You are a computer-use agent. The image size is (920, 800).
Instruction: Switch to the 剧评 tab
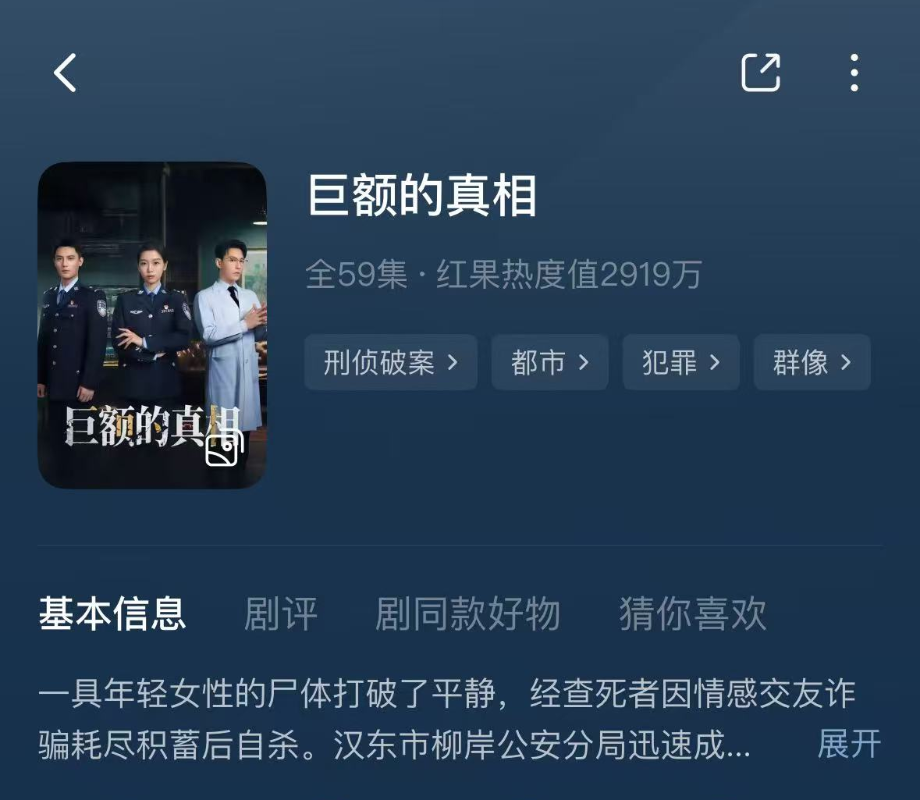[280, 614]
